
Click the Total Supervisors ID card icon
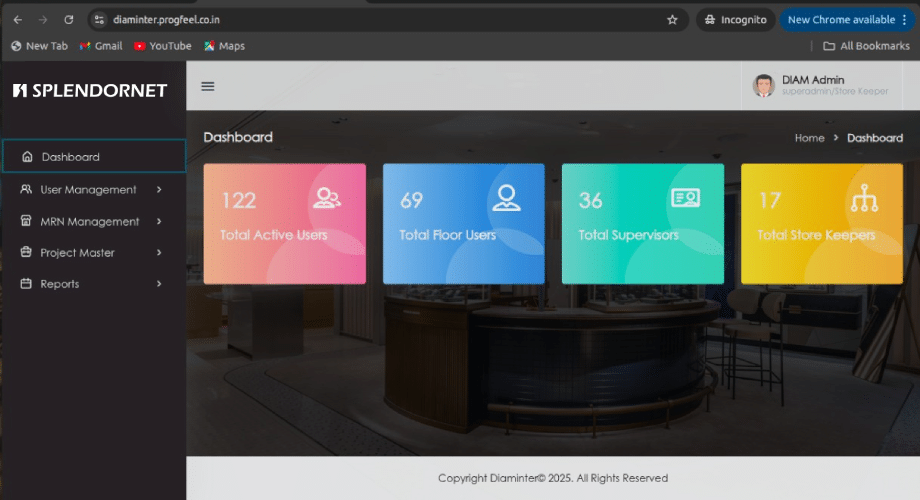(685, 198)
